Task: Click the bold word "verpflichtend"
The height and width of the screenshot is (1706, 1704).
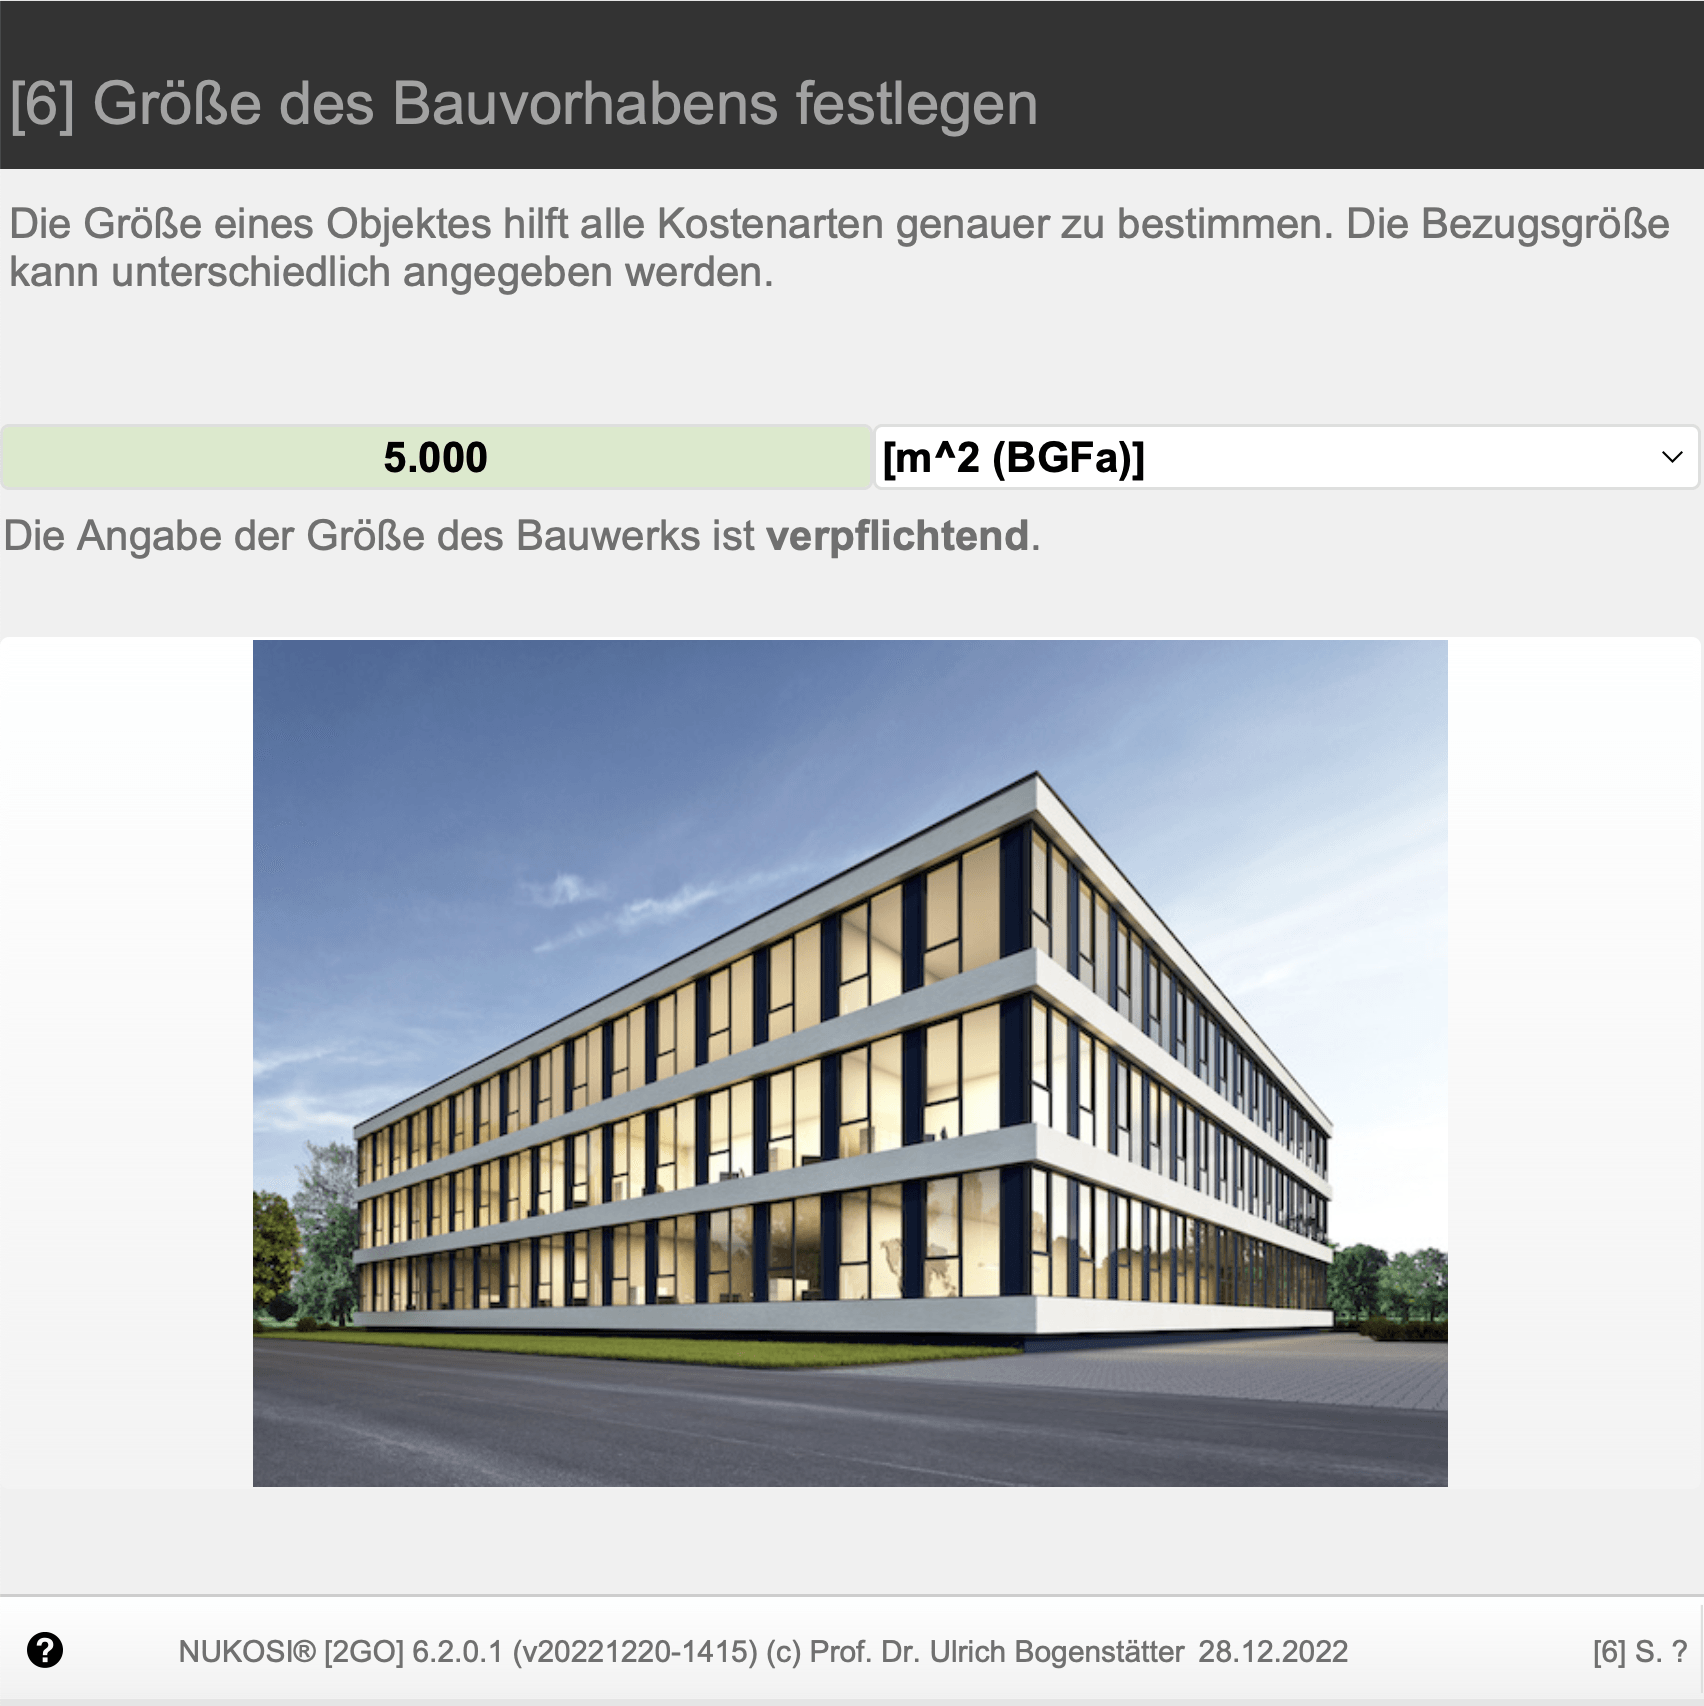Action: click(x=897, y=536)
